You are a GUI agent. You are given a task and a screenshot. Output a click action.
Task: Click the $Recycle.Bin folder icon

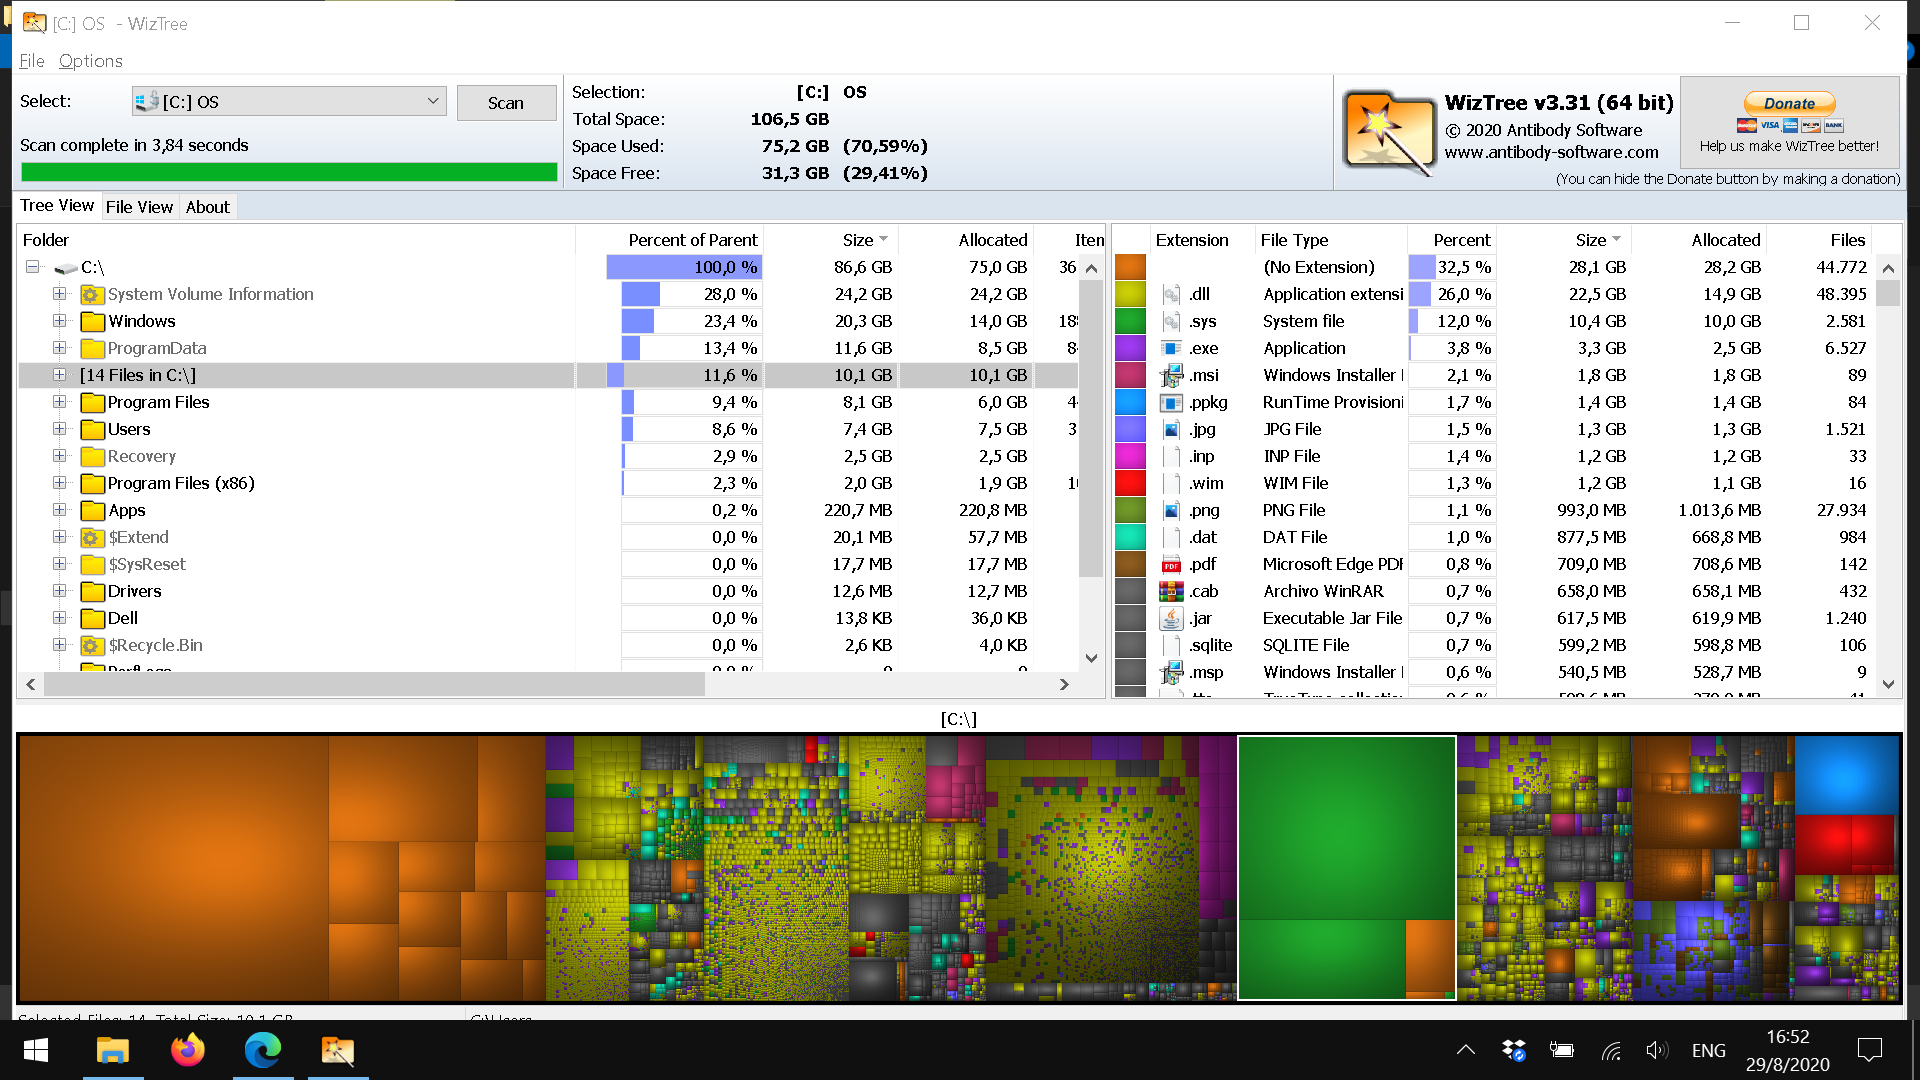(92, 646)
